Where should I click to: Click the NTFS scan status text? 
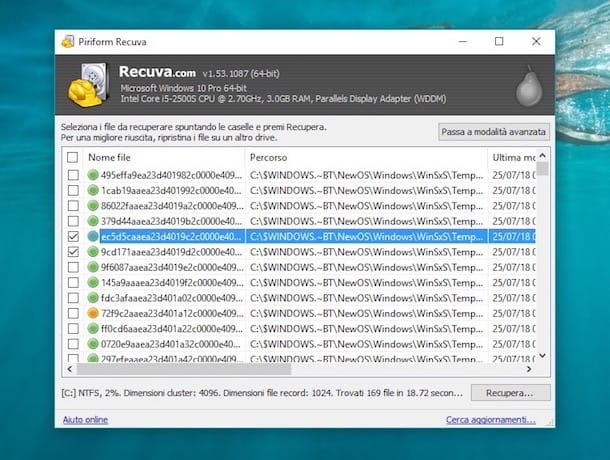(262, 393)
